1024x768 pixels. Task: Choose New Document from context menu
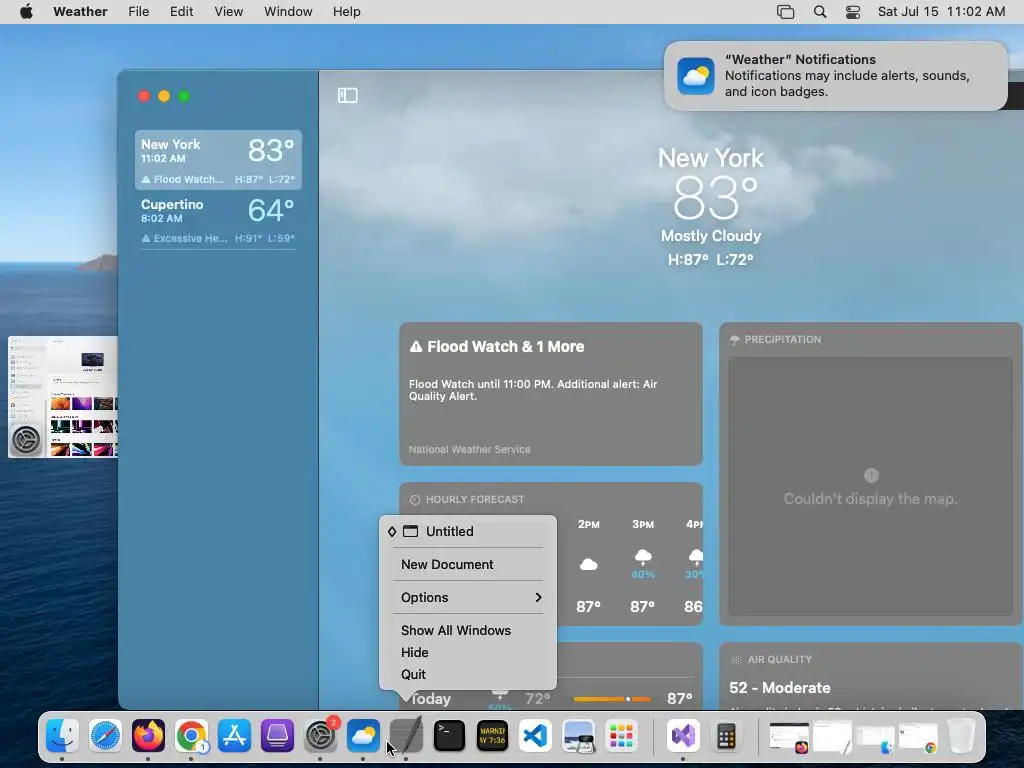[468, 564]
